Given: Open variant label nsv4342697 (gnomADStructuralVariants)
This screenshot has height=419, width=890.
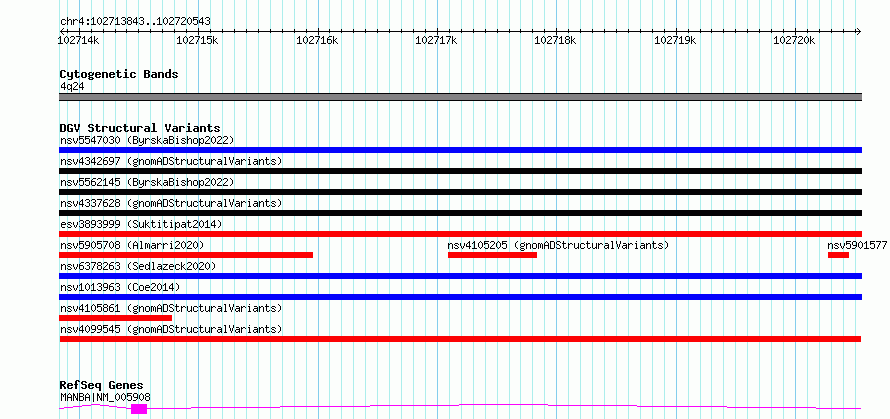Looking at the screenshot, I should (x=171, y=161).
